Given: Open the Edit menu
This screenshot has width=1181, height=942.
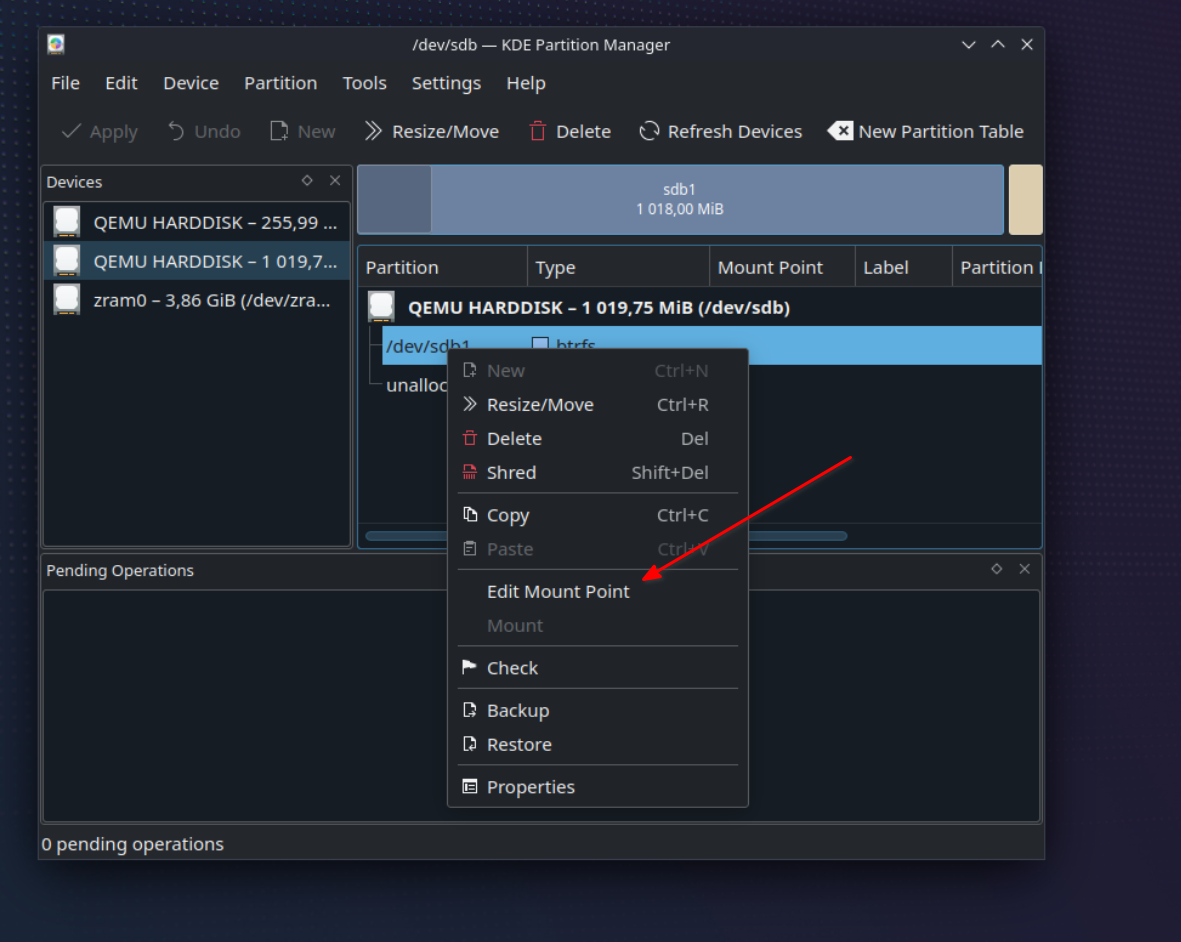Looking at the screenshot, I should coord(121,83).
